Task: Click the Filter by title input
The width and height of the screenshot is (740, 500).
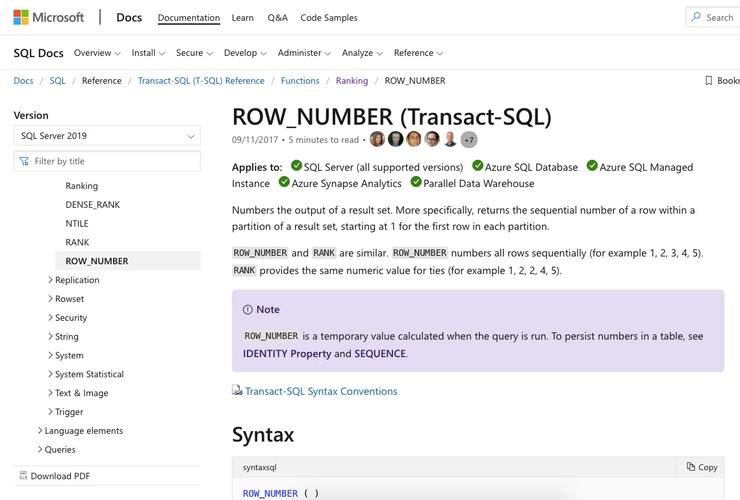Action: 107,161
